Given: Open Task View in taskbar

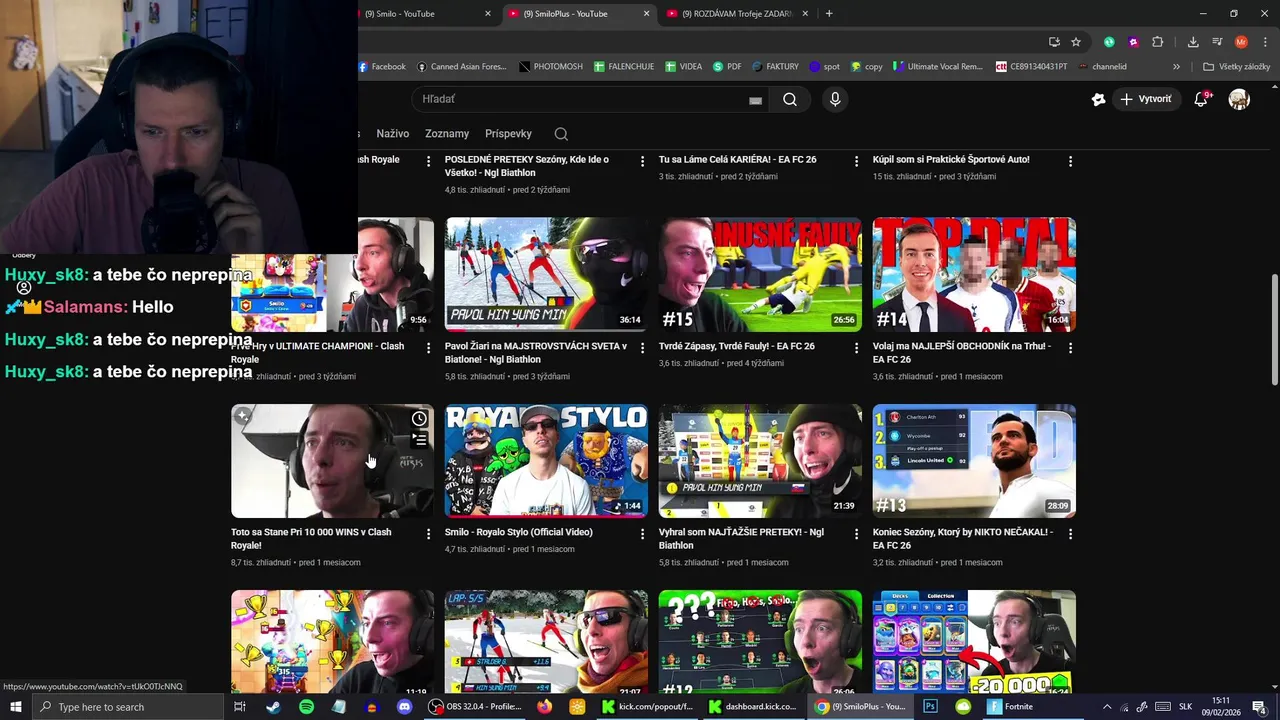Looking at the screenshot, I should click(240, 707).
